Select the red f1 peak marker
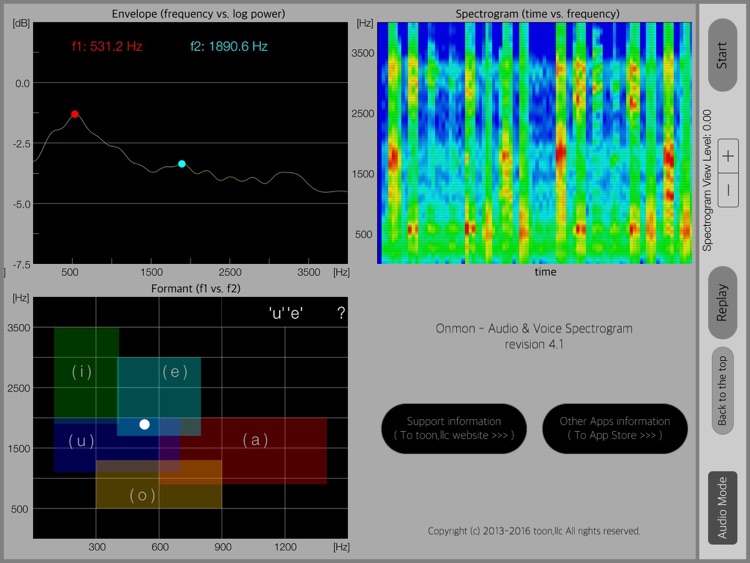 pyautogui.click(x=74, y=114)
